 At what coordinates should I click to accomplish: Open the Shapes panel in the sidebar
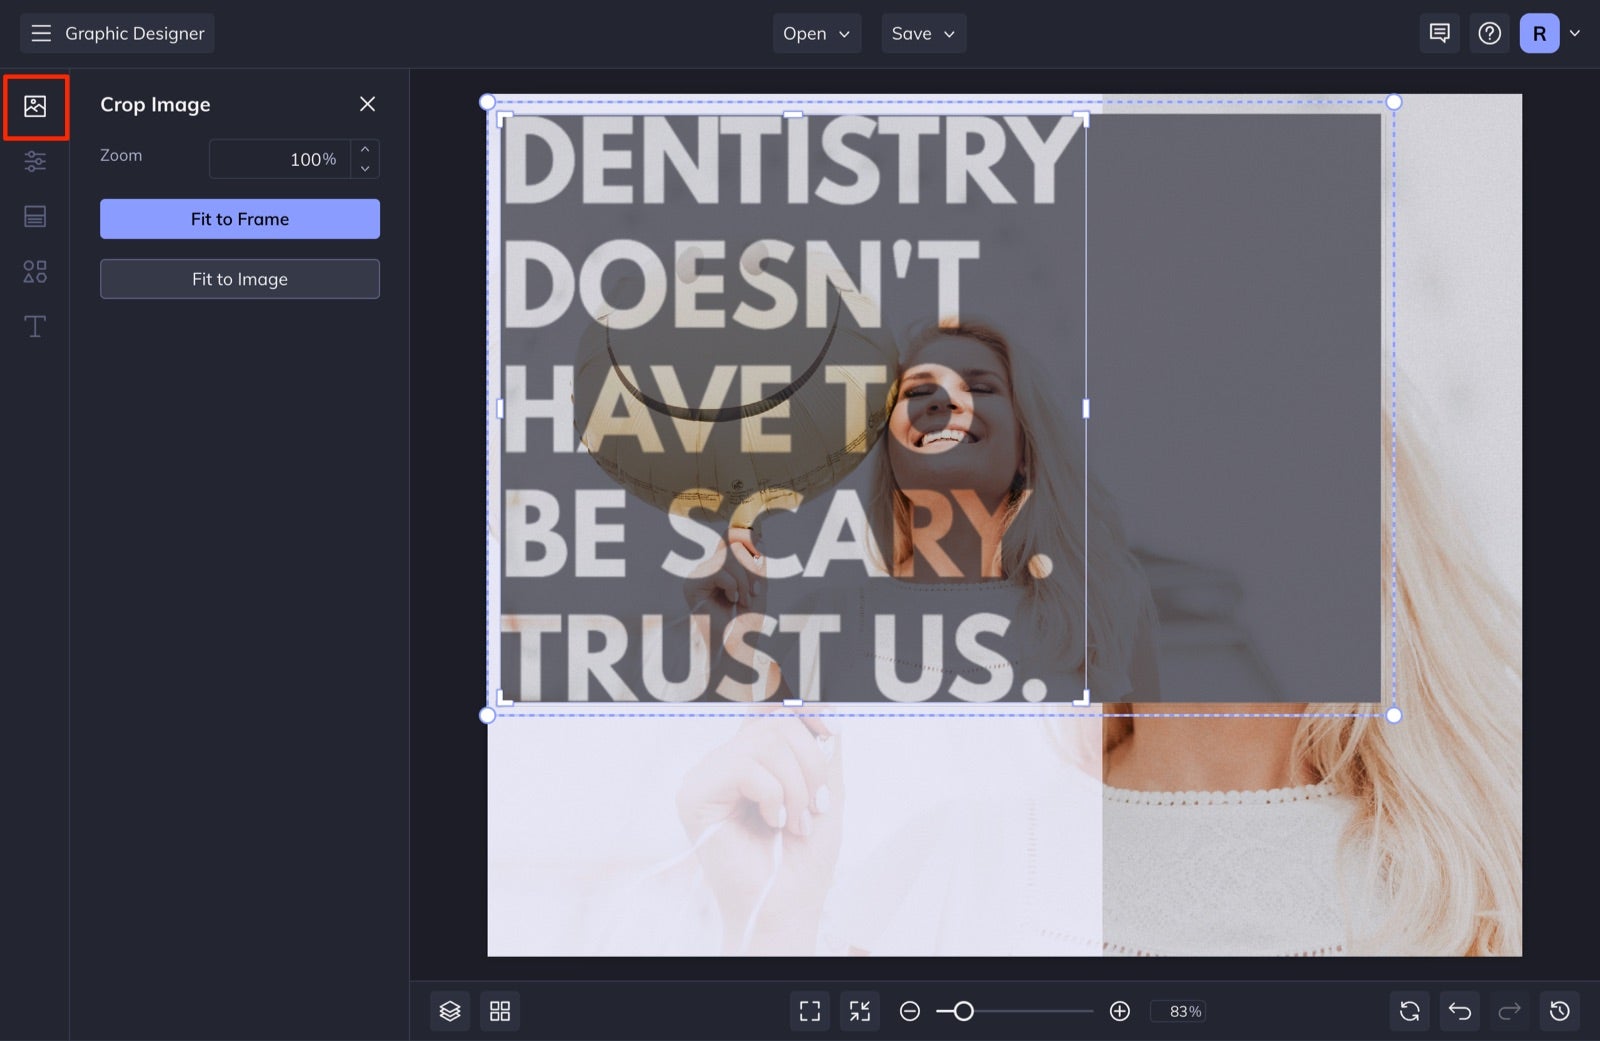(35, 271)
